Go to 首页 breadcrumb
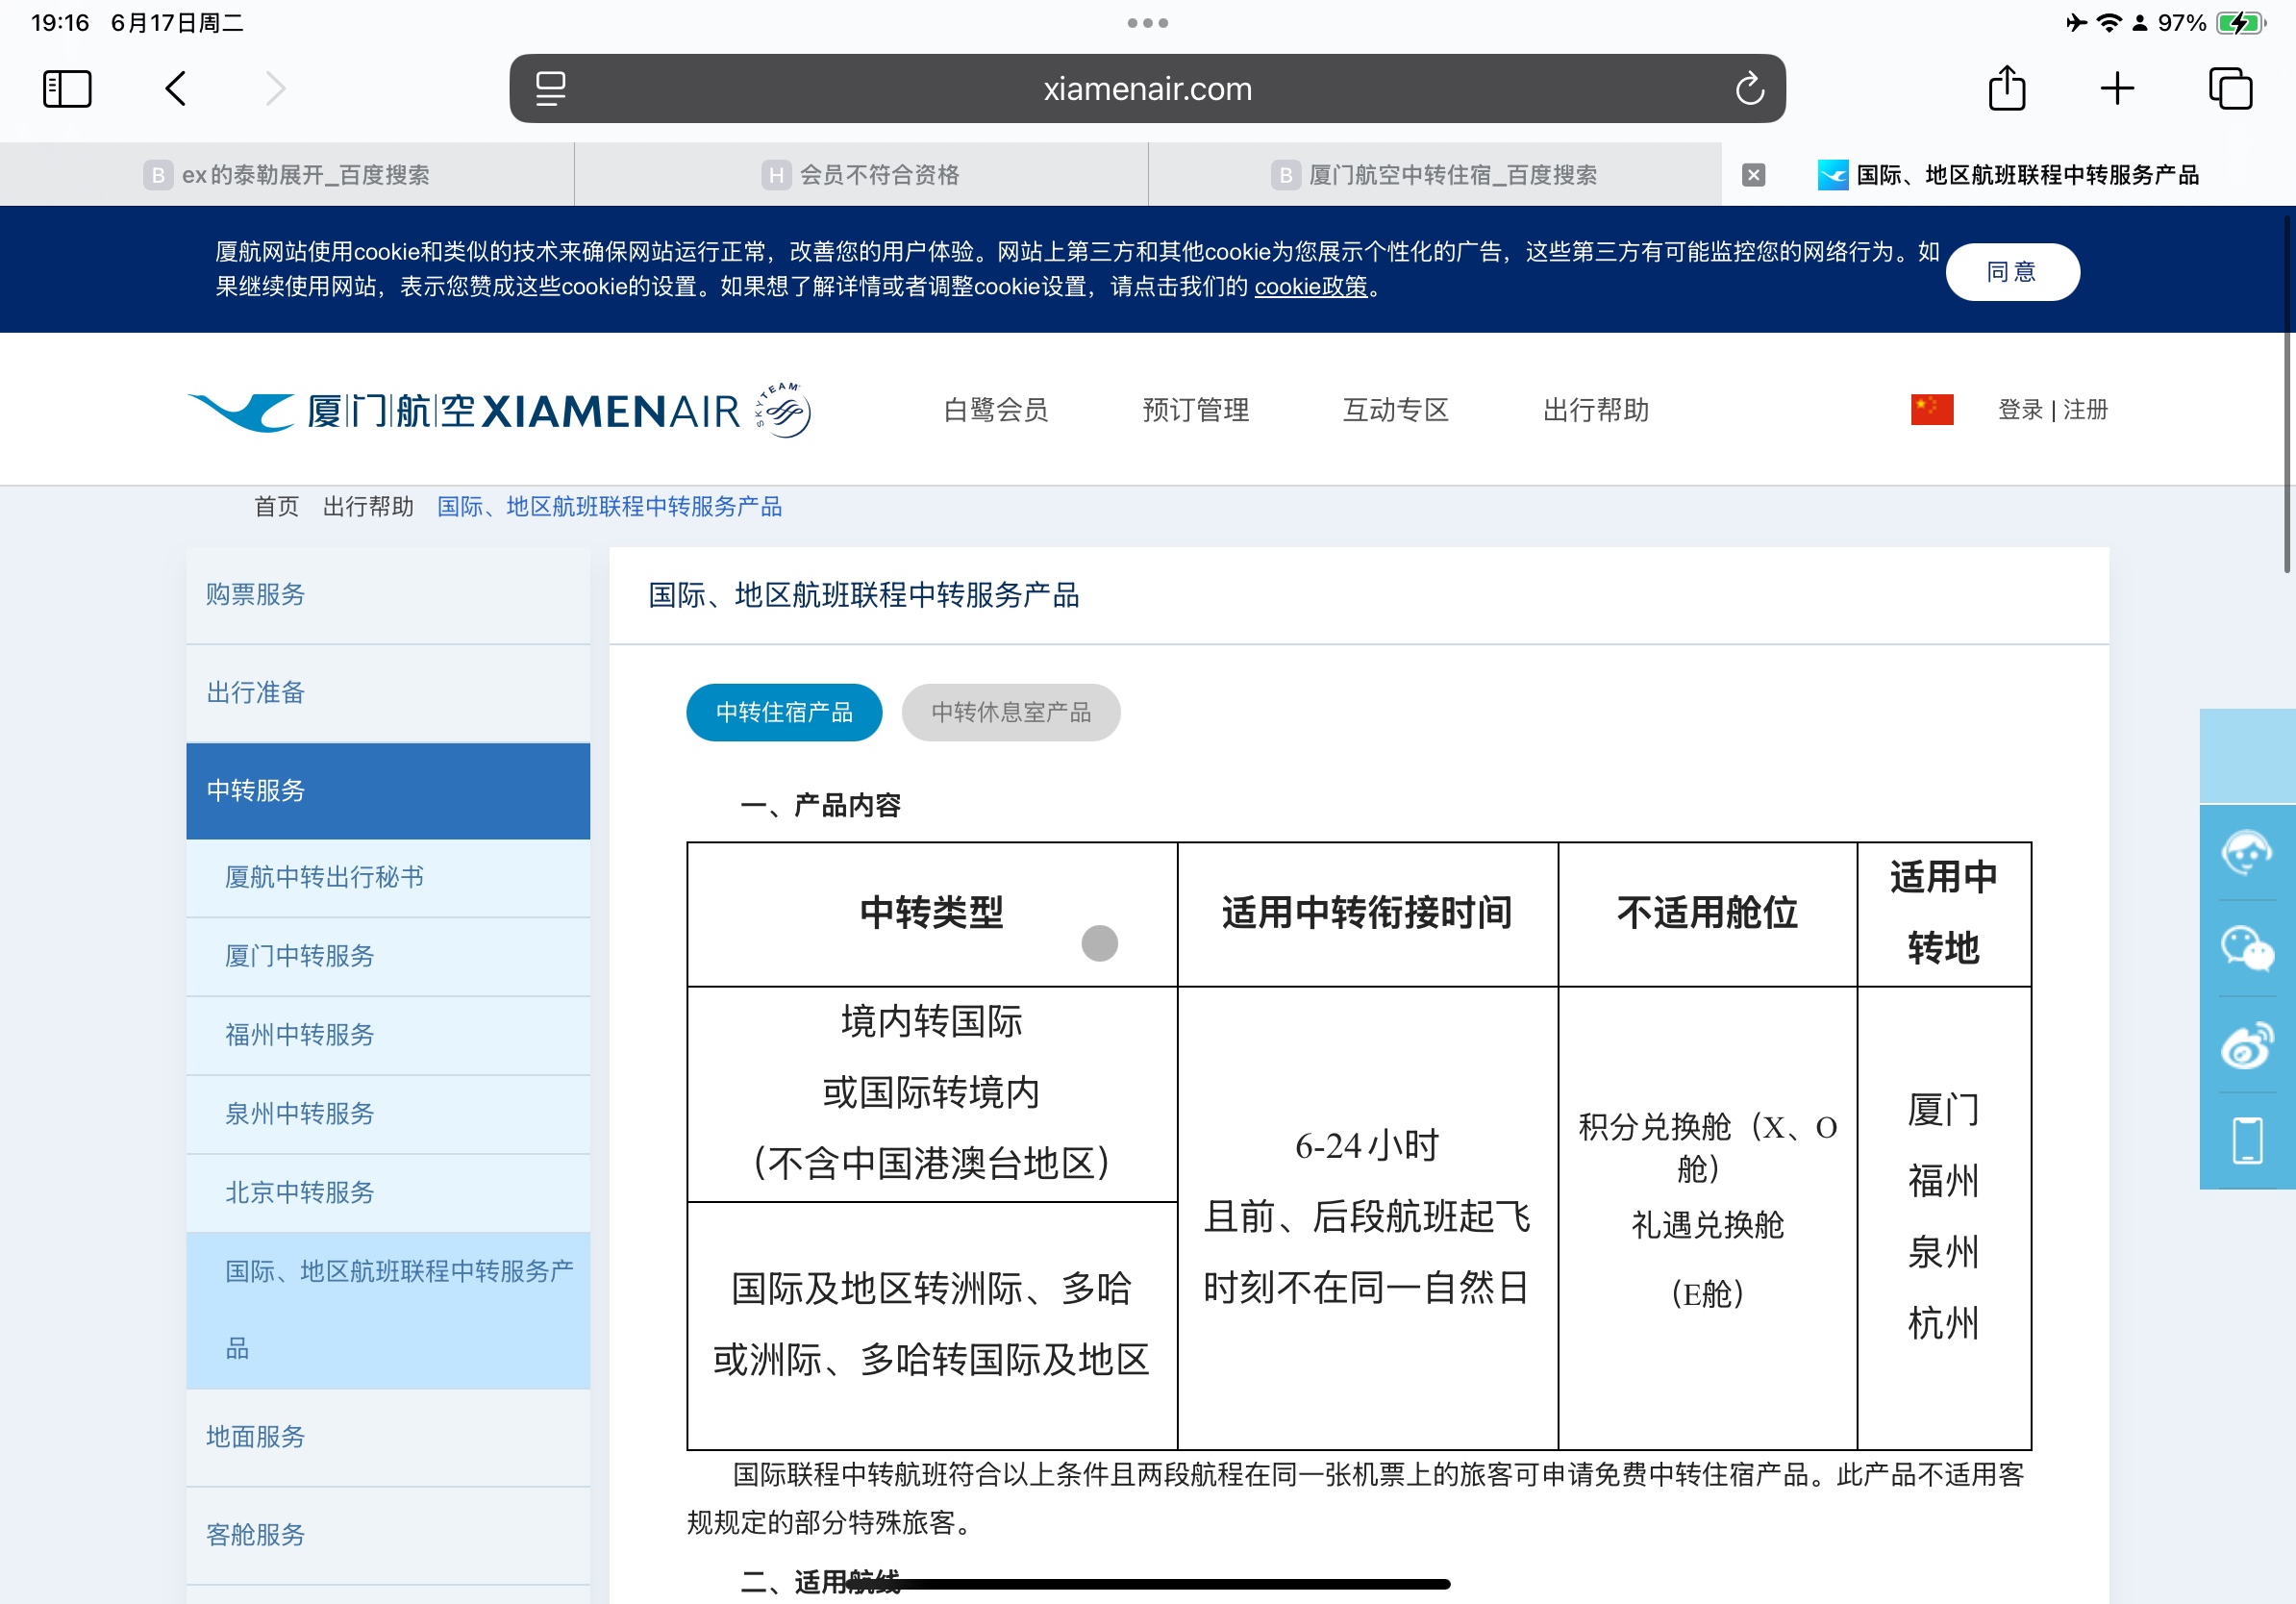 276,507
